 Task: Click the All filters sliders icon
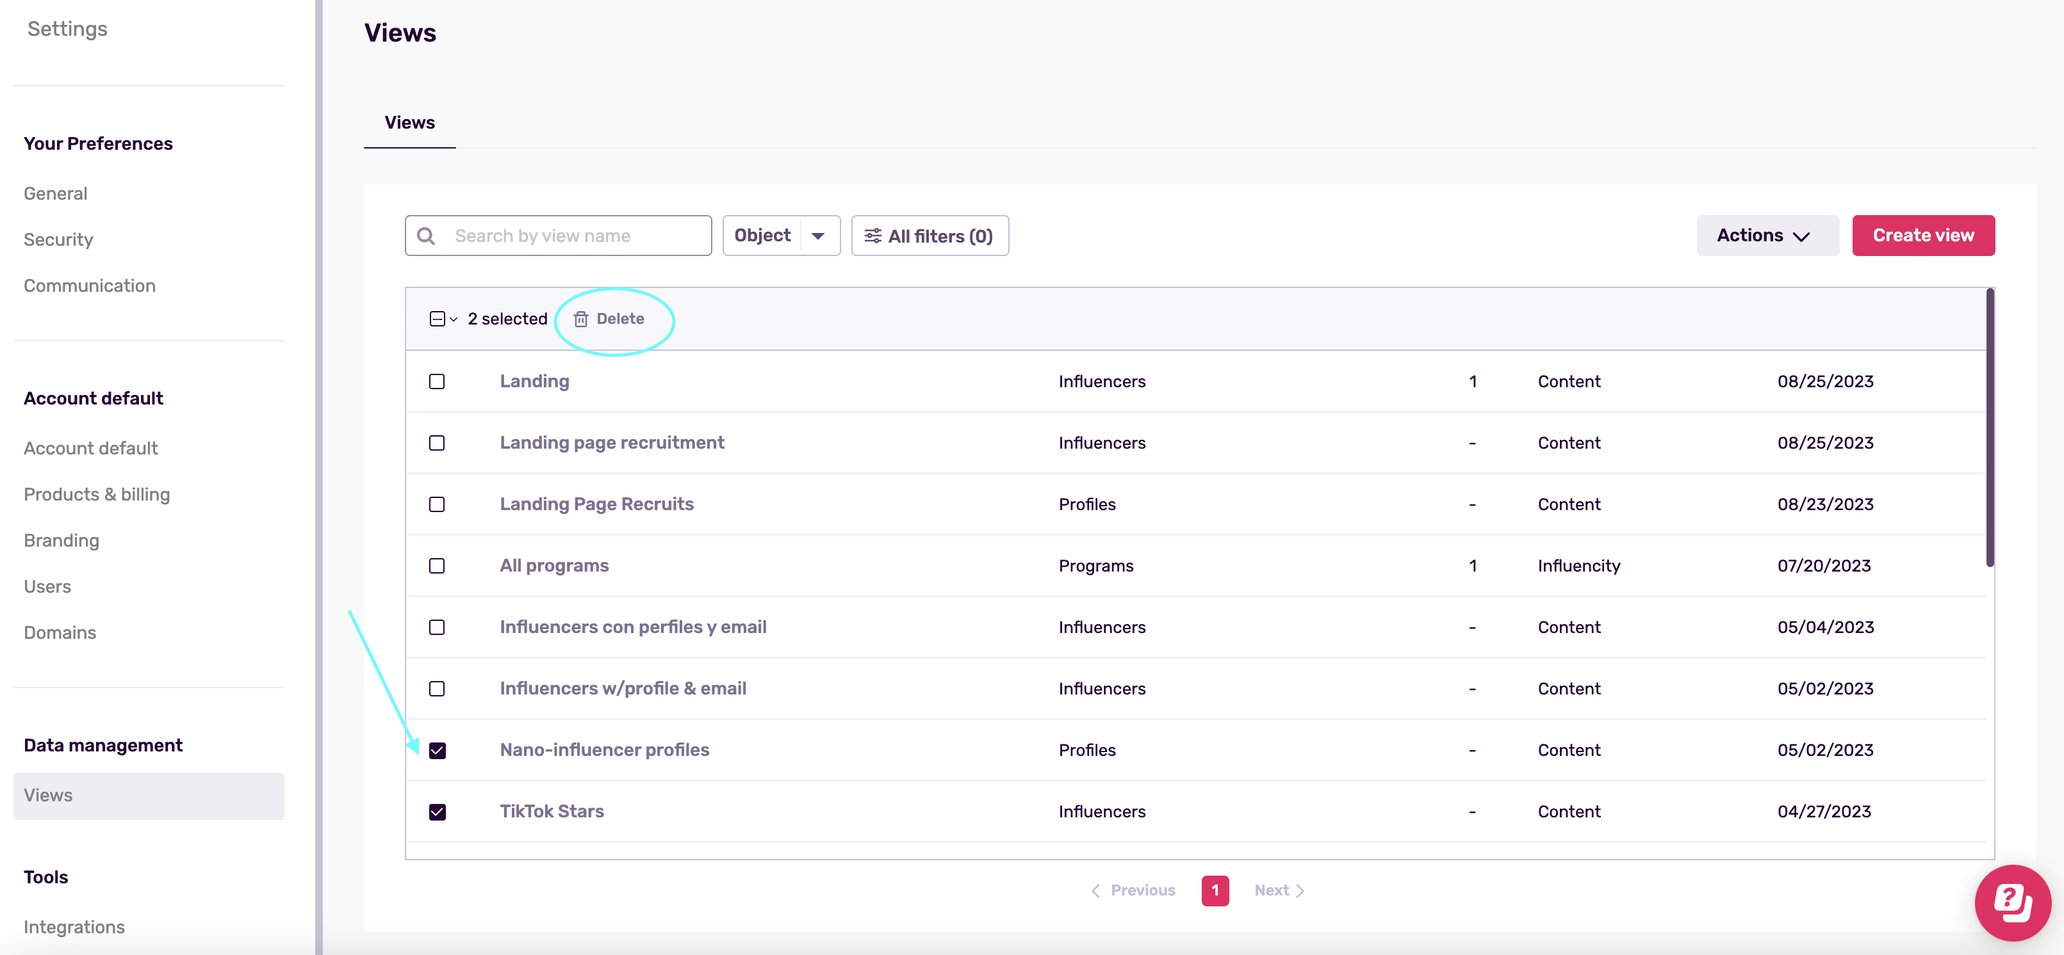pos(873,236)
